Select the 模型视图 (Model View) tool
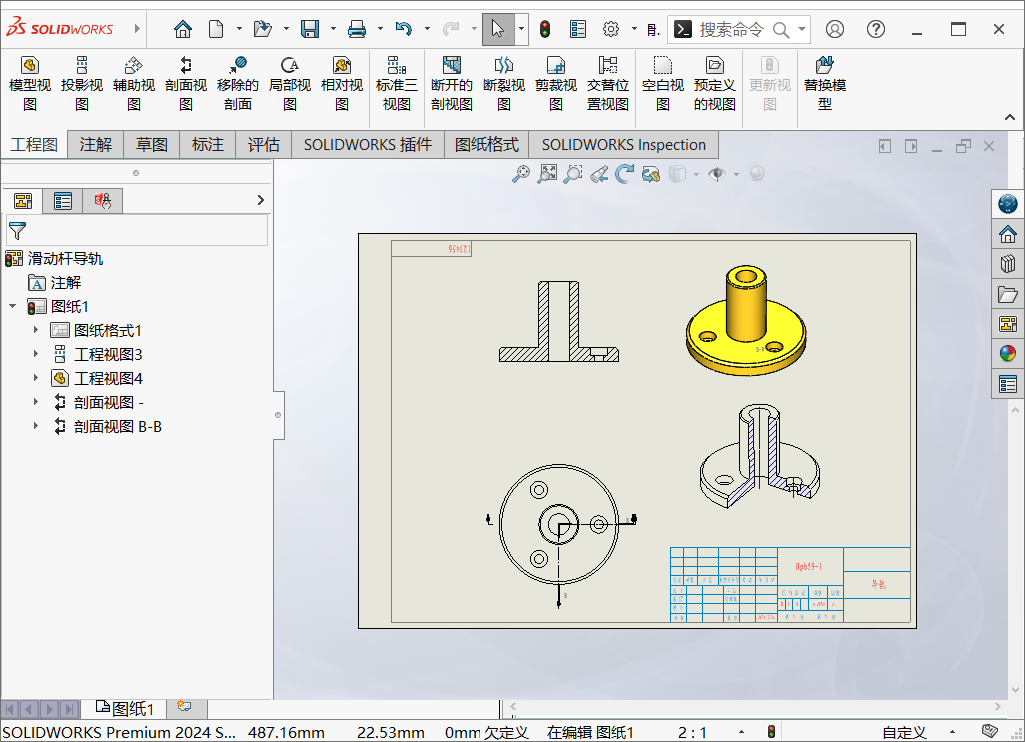Image resolution: width=1025 pixels, height=742 pixels. pyautogui.click(x=29, y=82)
